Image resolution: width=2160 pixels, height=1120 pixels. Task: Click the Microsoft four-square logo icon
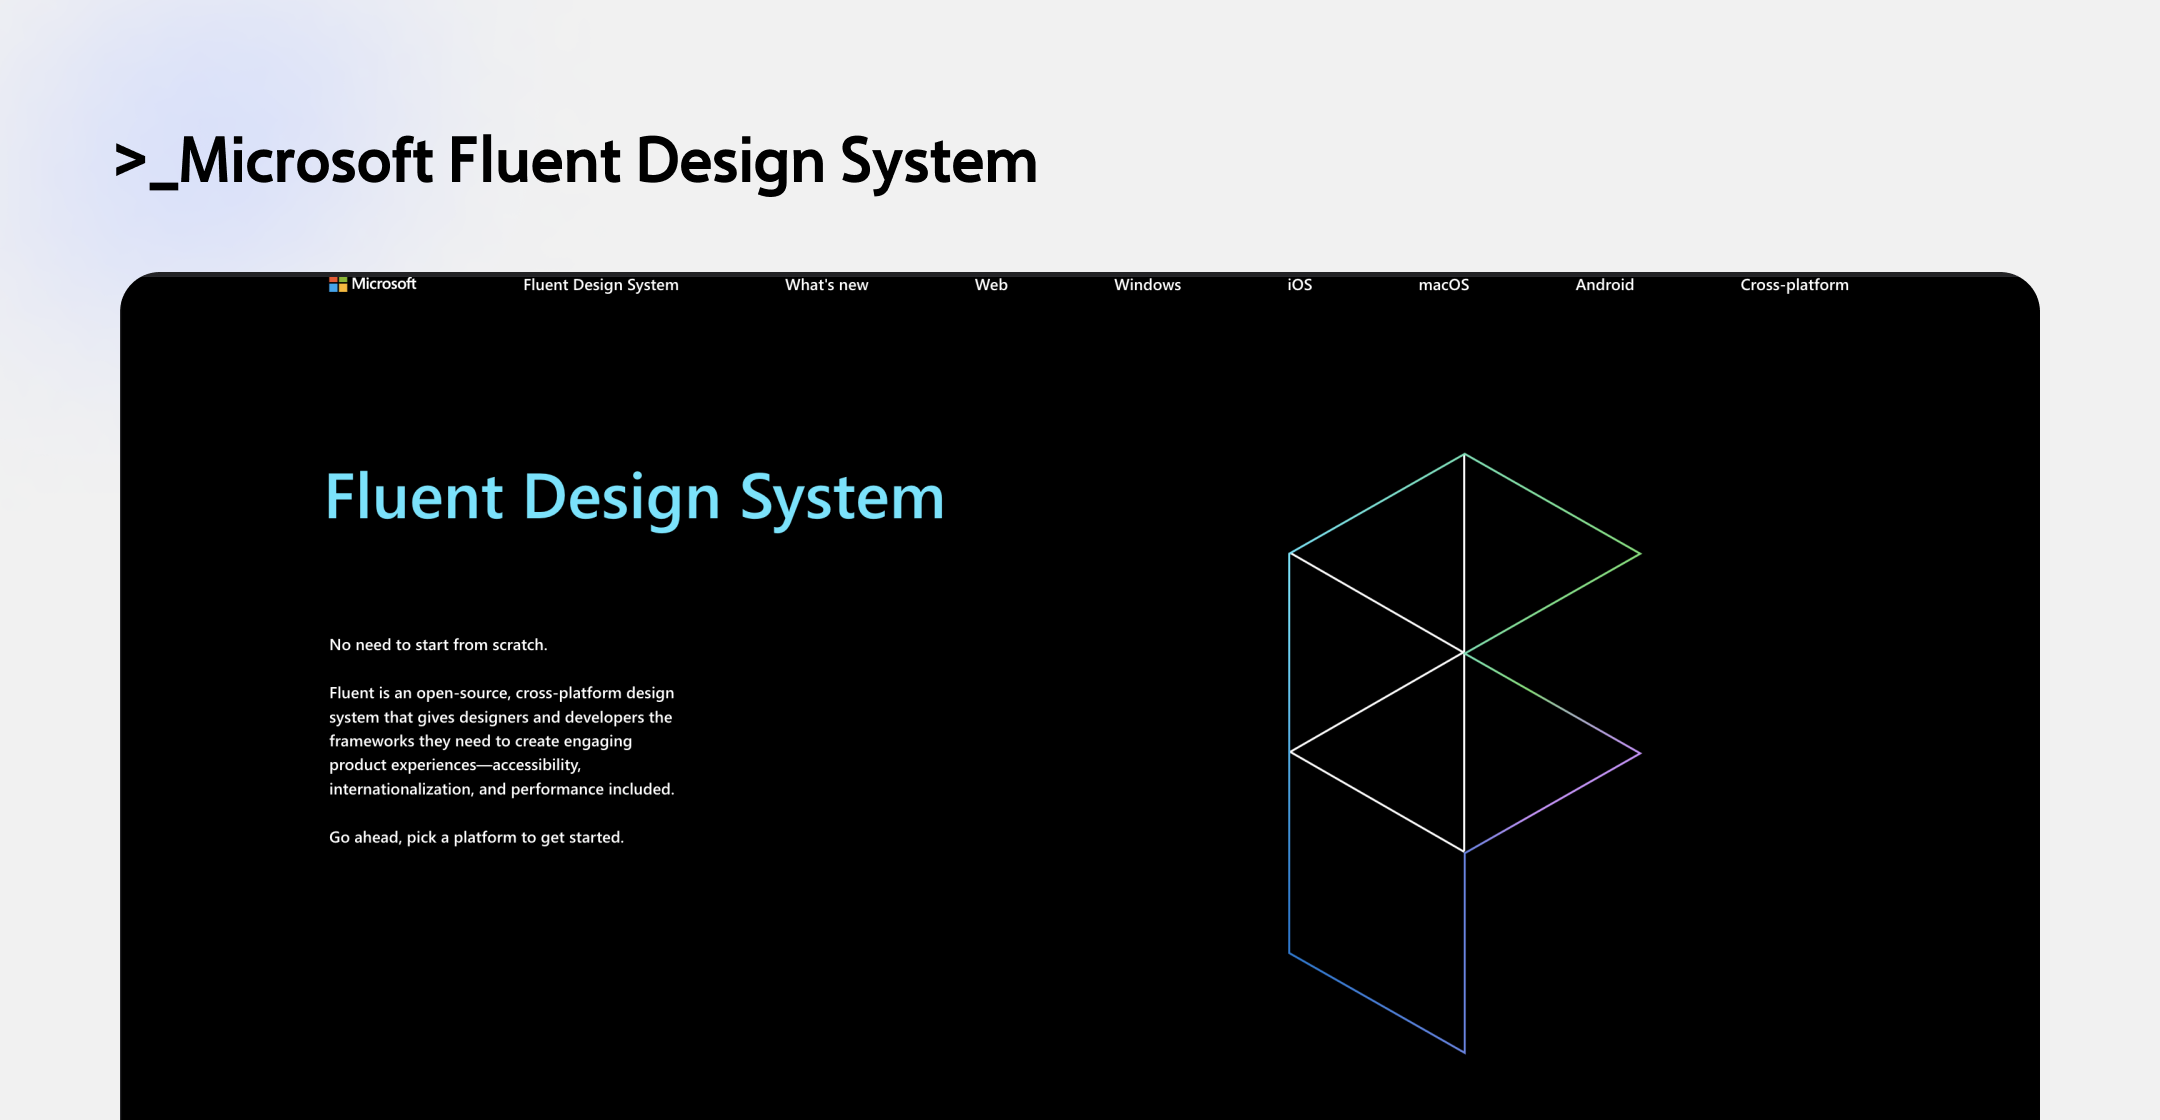coord(338,285)
